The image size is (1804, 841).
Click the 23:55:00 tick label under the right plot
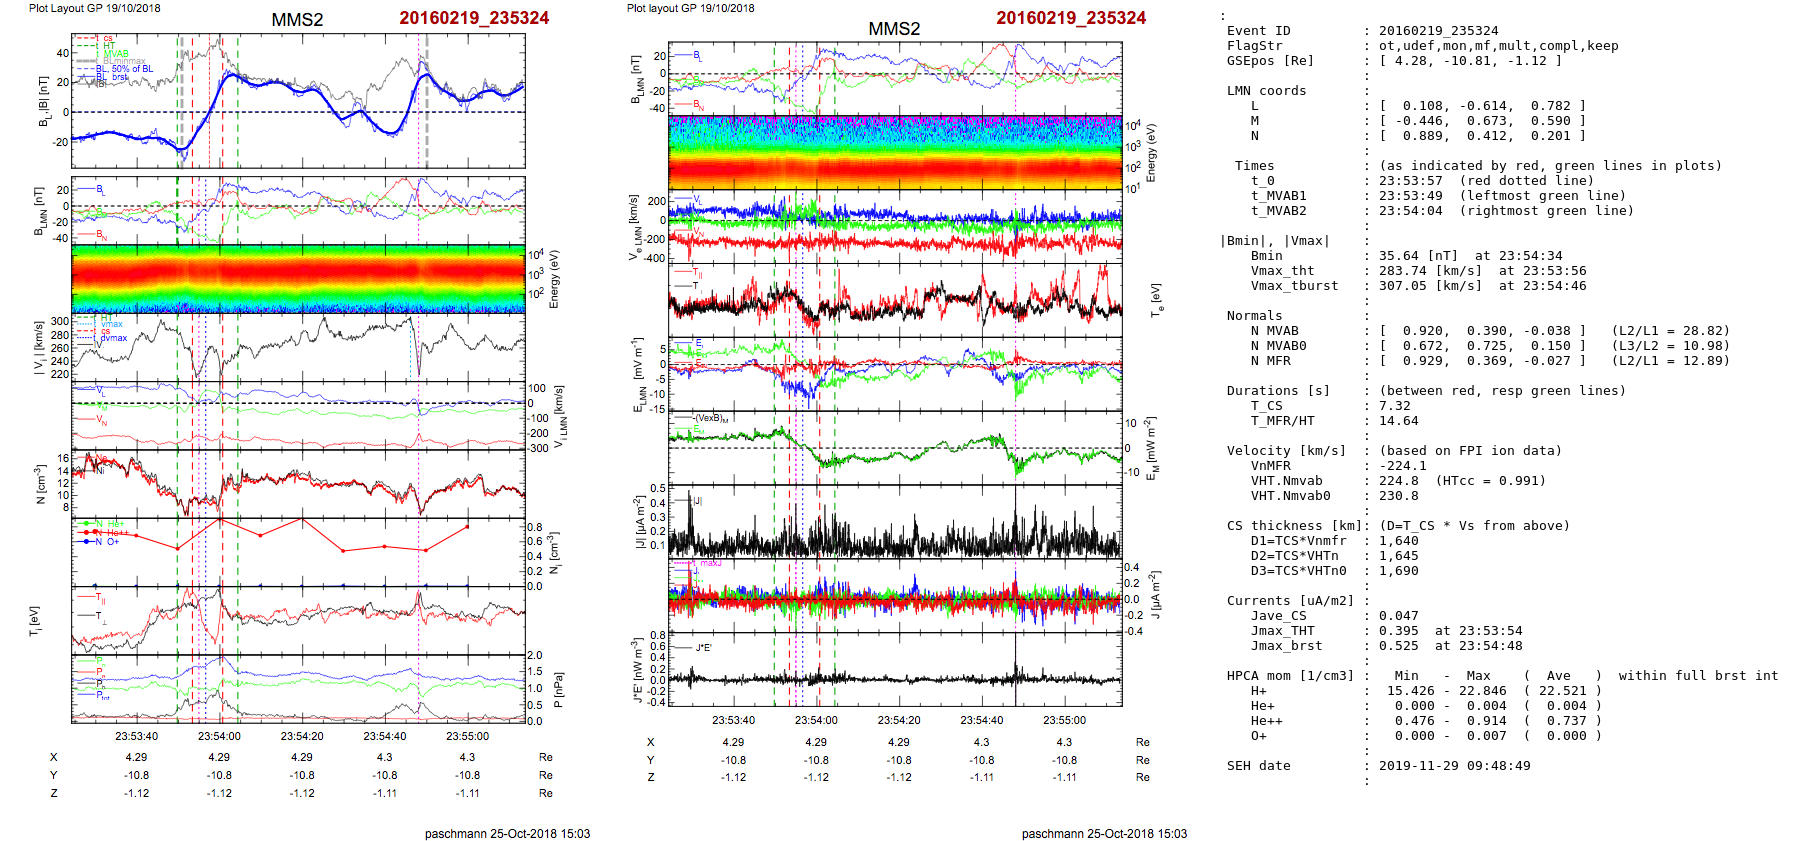(1064, 720)
